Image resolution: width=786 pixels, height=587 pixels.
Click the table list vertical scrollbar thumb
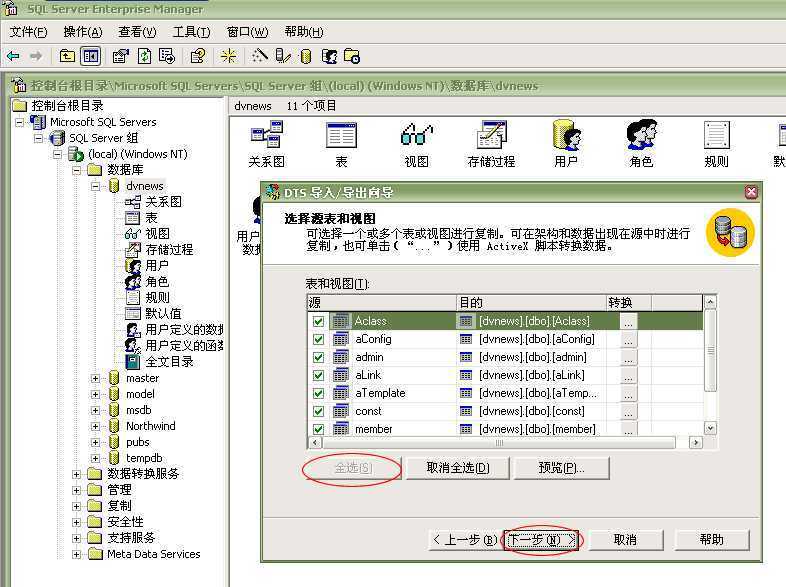(710, 351)
